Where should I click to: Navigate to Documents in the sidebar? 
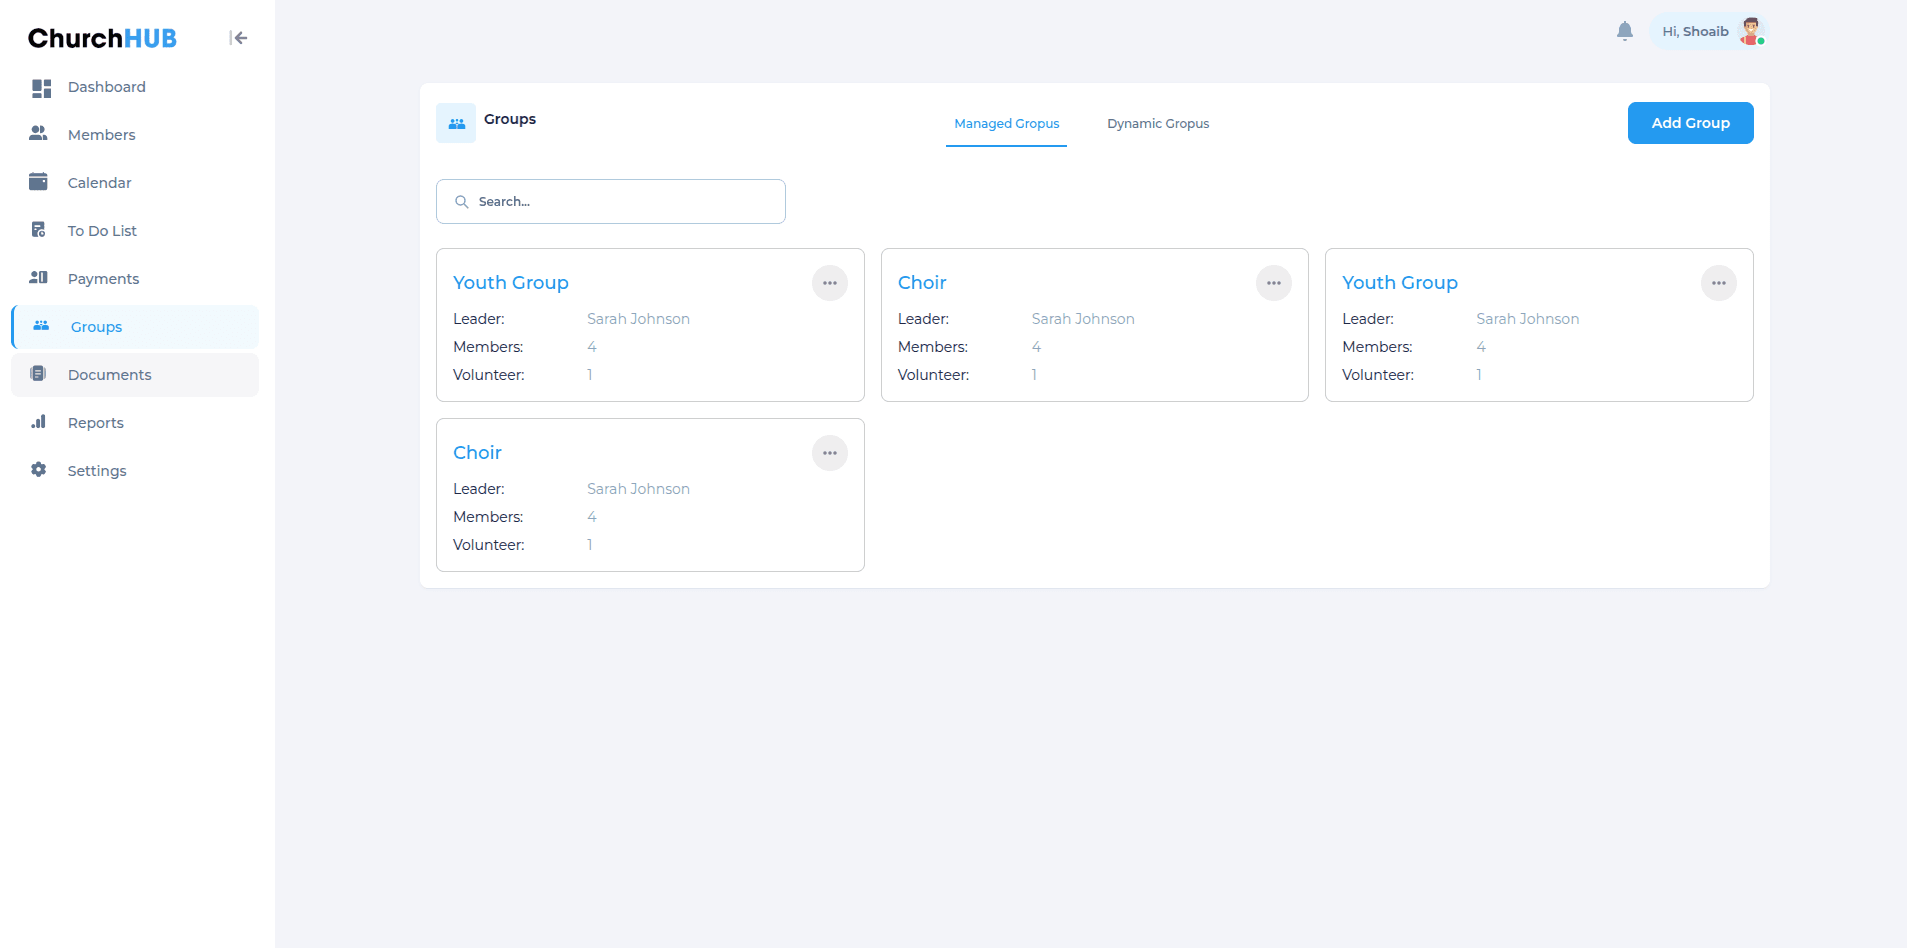[x=109, y=375]
